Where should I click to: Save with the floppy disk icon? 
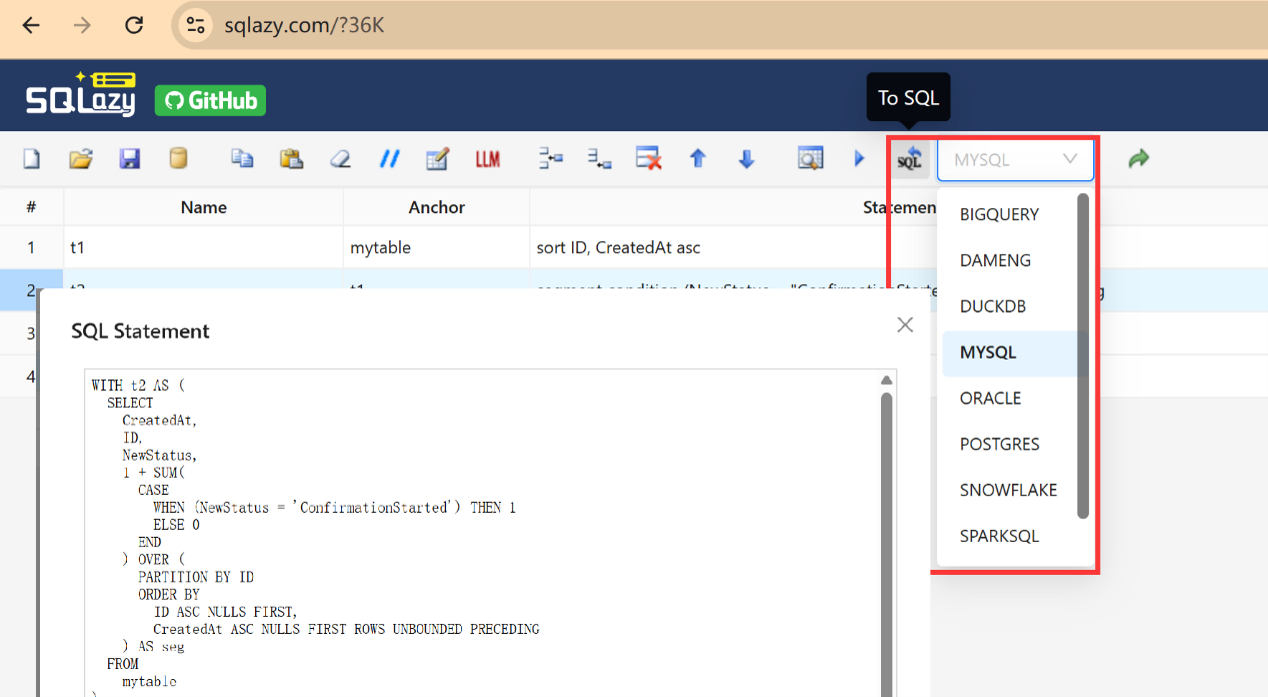(130, 159)
